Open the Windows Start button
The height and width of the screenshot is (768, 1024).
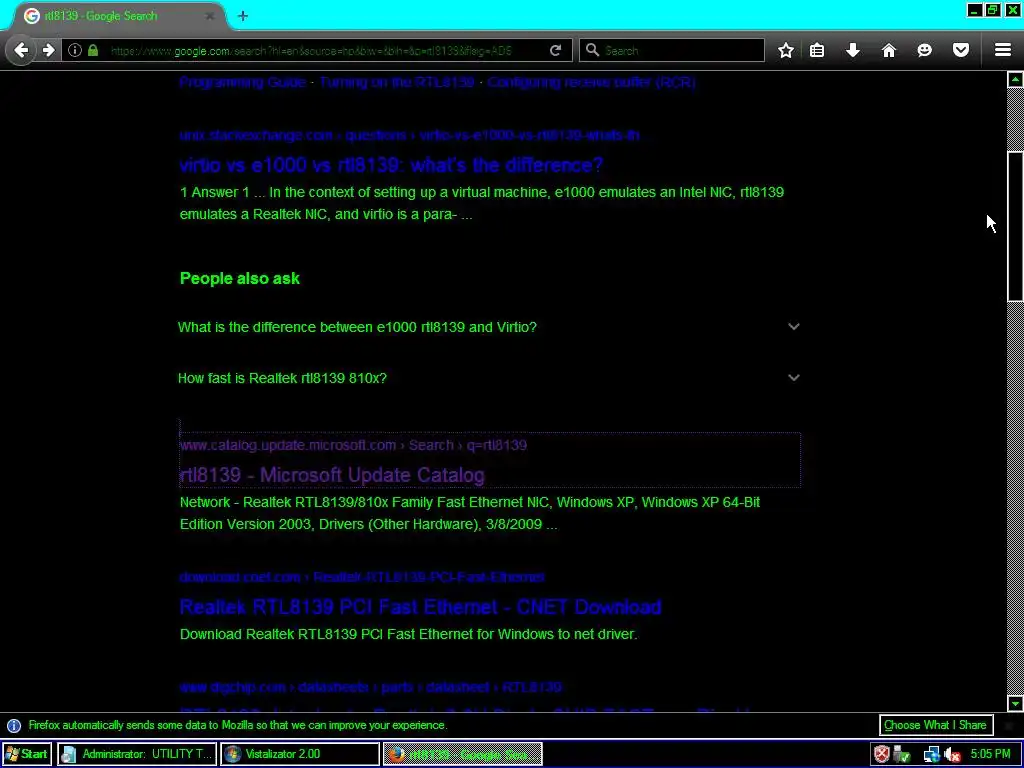point(27,754)
